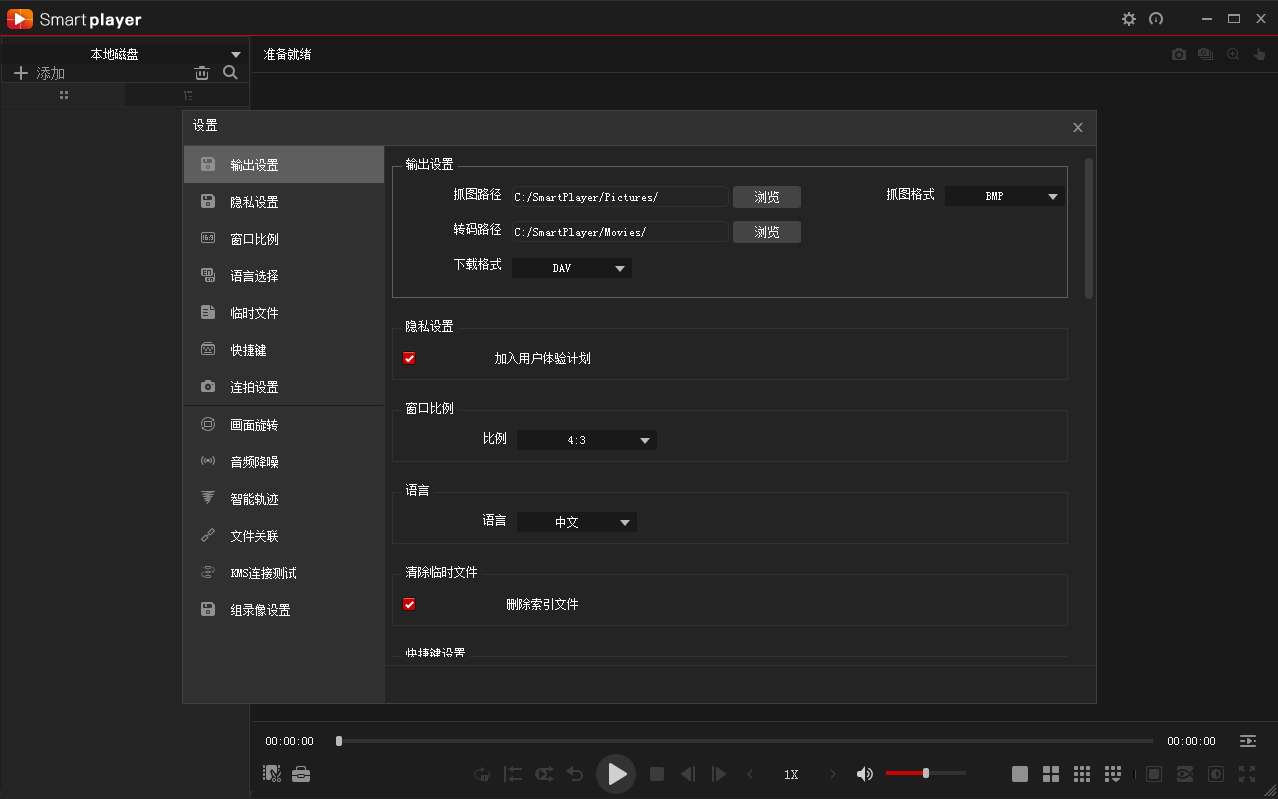1278x799 pixels.
Task: Uncheck 加入用户体验计划 checkbox
Action: coord(409,358)
